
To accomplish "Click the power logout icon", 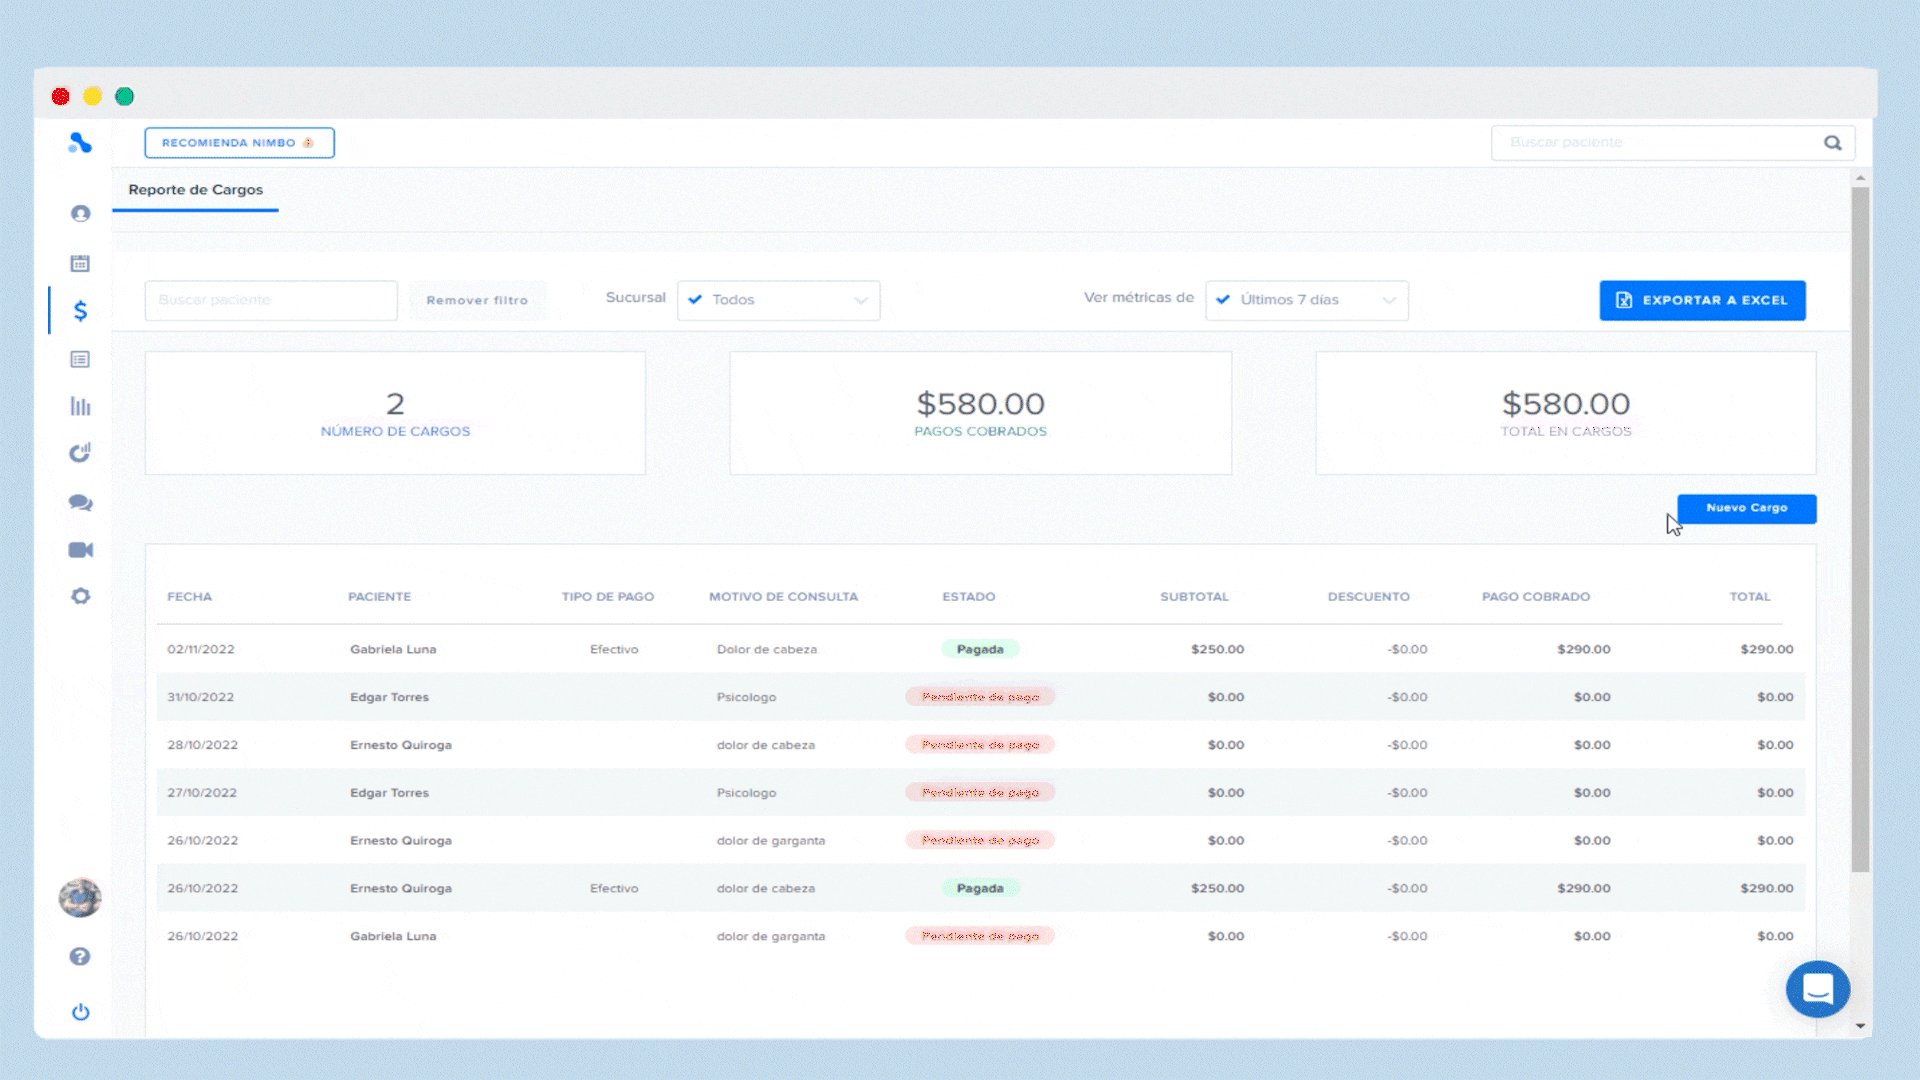I will pos(80,1012).
